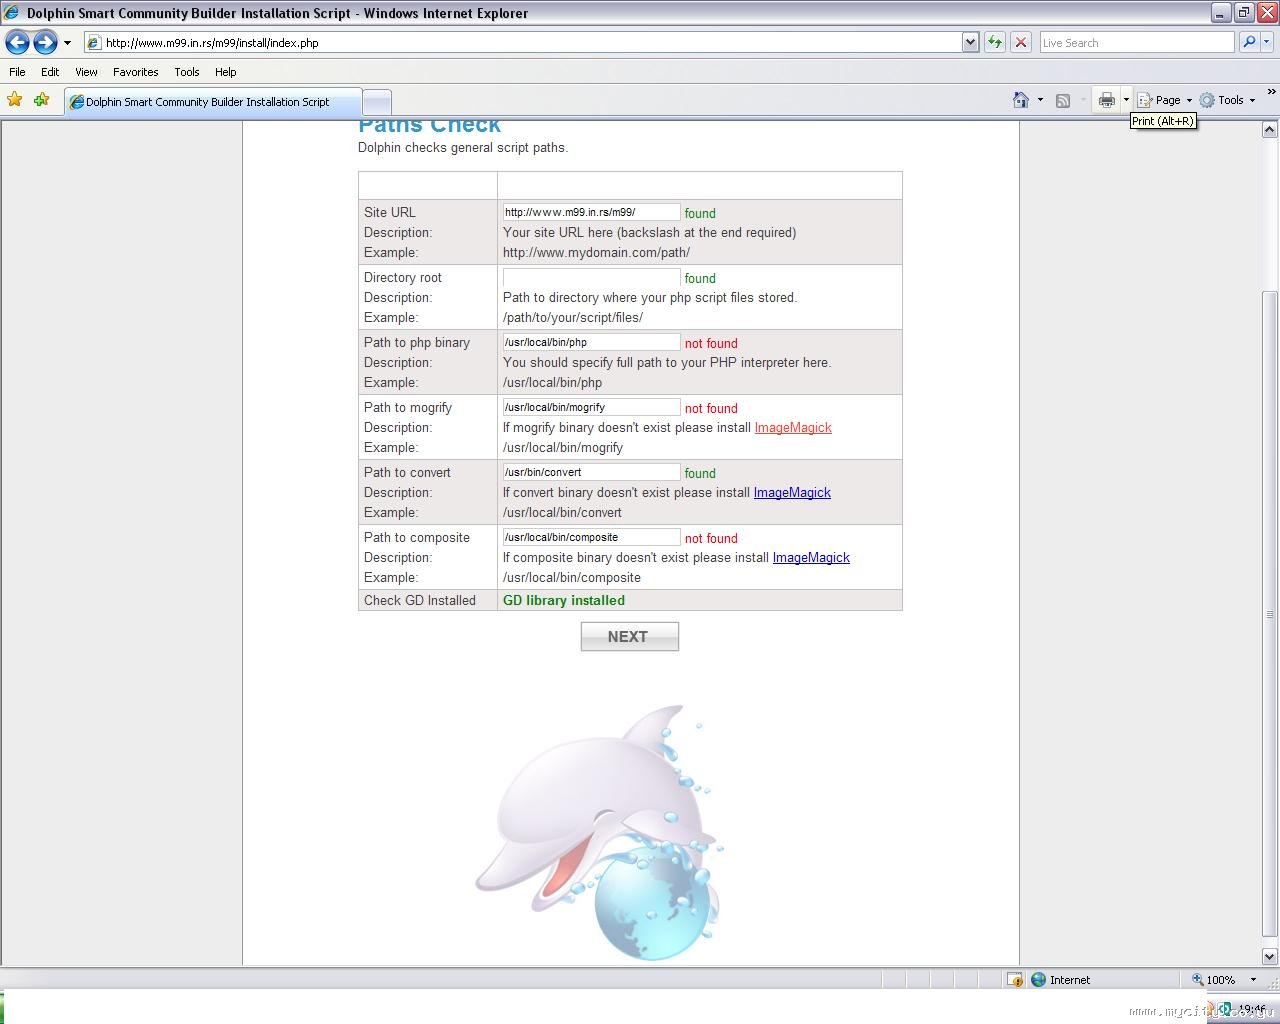Screen dimensions: 1280x1024
Task: Click the 100% zoom level button
Action: (x=1213, y=980)
